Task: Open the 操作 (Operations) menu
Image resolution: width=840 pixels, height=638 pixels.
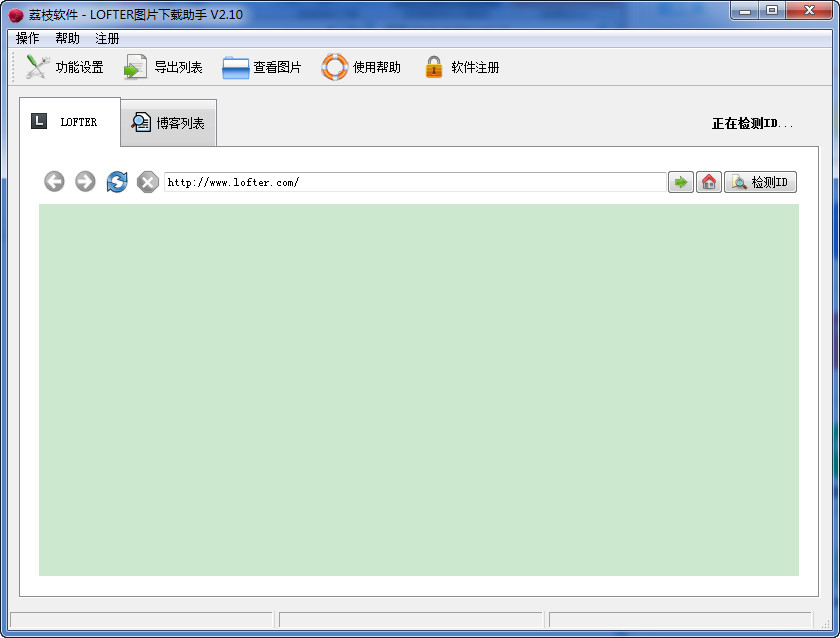Action: [x=25, y=38]
